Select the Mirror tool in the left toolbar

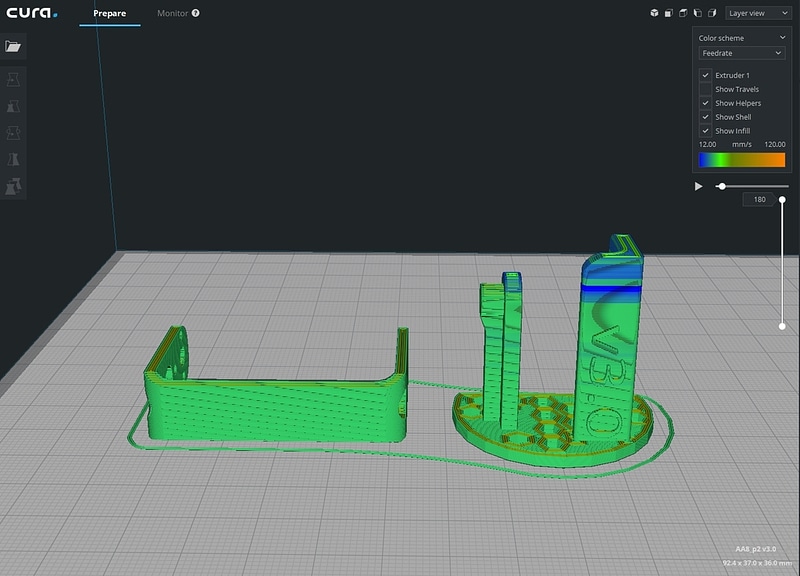pyautogui.click(x=13, y=159)
